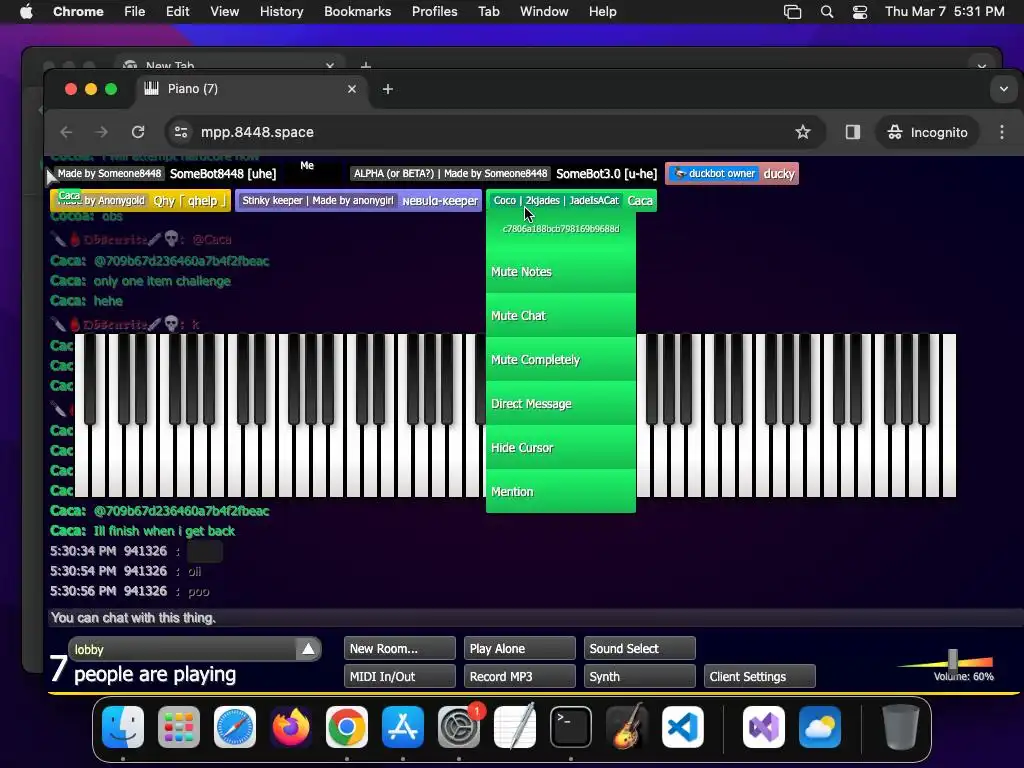Open Spotlight search in menu bar
This screenshot has height=768, width=1024.
click(827, 12)
